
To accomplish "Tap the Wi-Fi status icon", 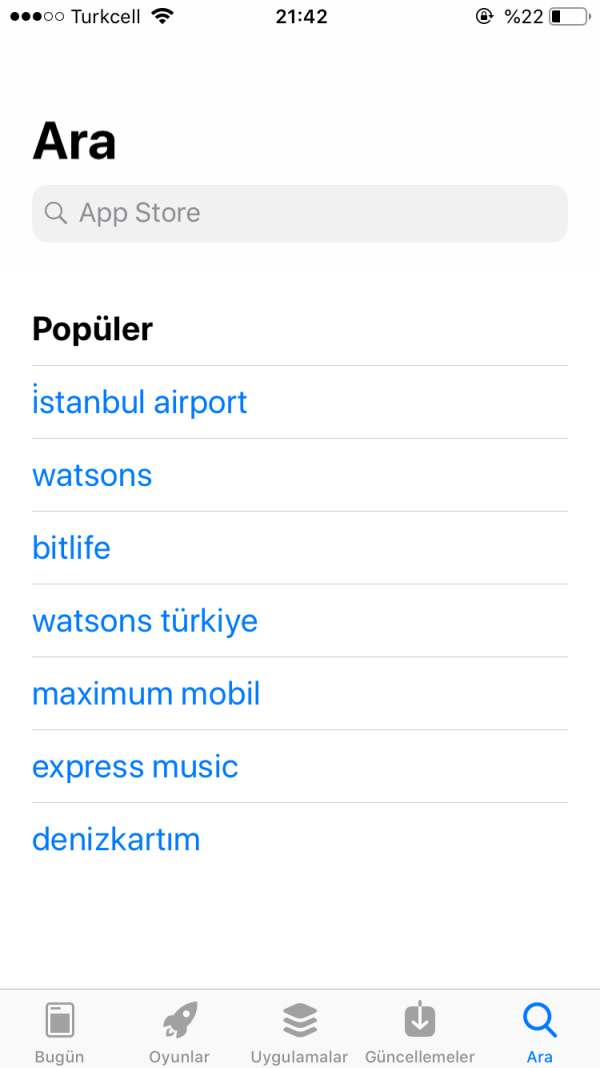I will coord(162,16).
